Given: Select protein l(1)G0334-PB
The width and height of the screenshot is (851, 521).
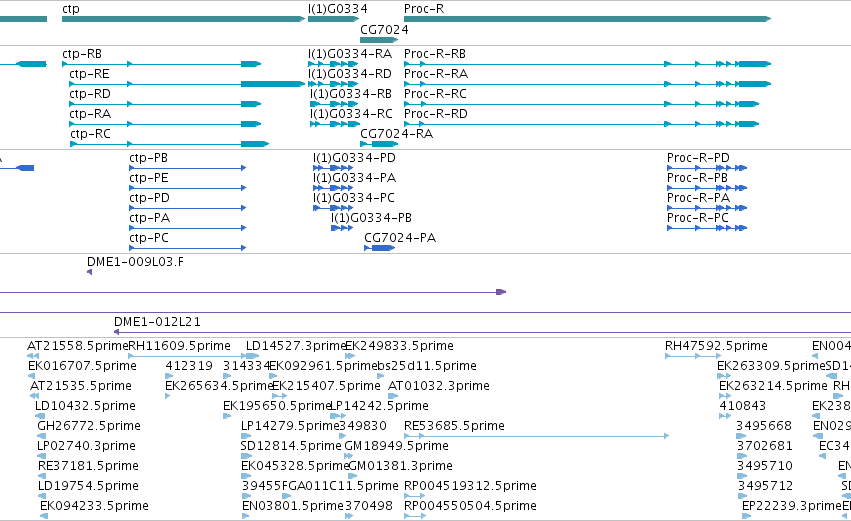Looking at the screenshot, I should coord(342,228).
